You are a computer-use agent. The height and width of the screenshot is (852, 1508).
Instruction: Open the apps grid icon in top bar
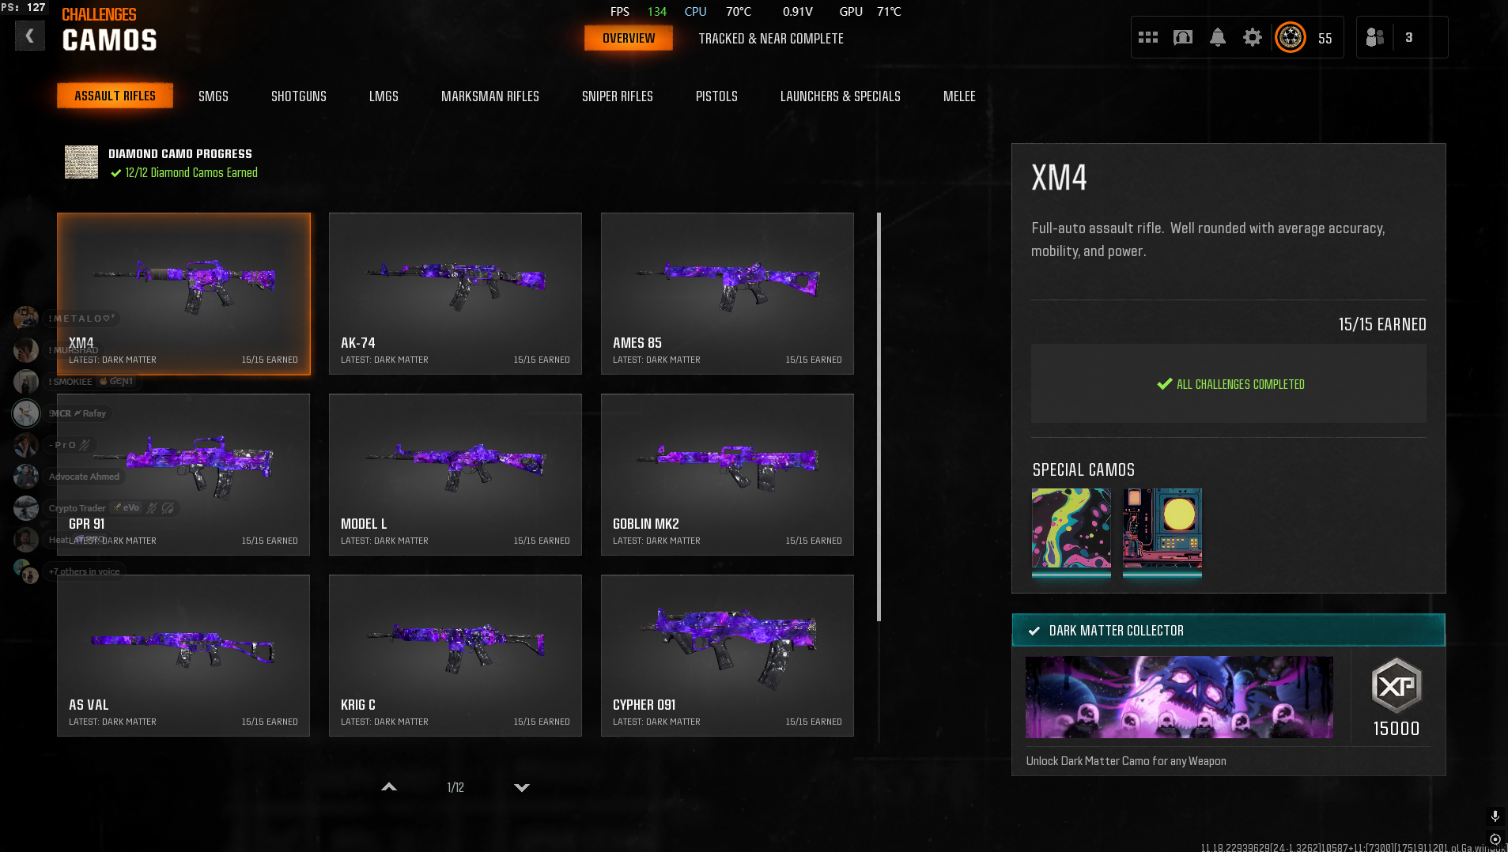coord(1147,36)
